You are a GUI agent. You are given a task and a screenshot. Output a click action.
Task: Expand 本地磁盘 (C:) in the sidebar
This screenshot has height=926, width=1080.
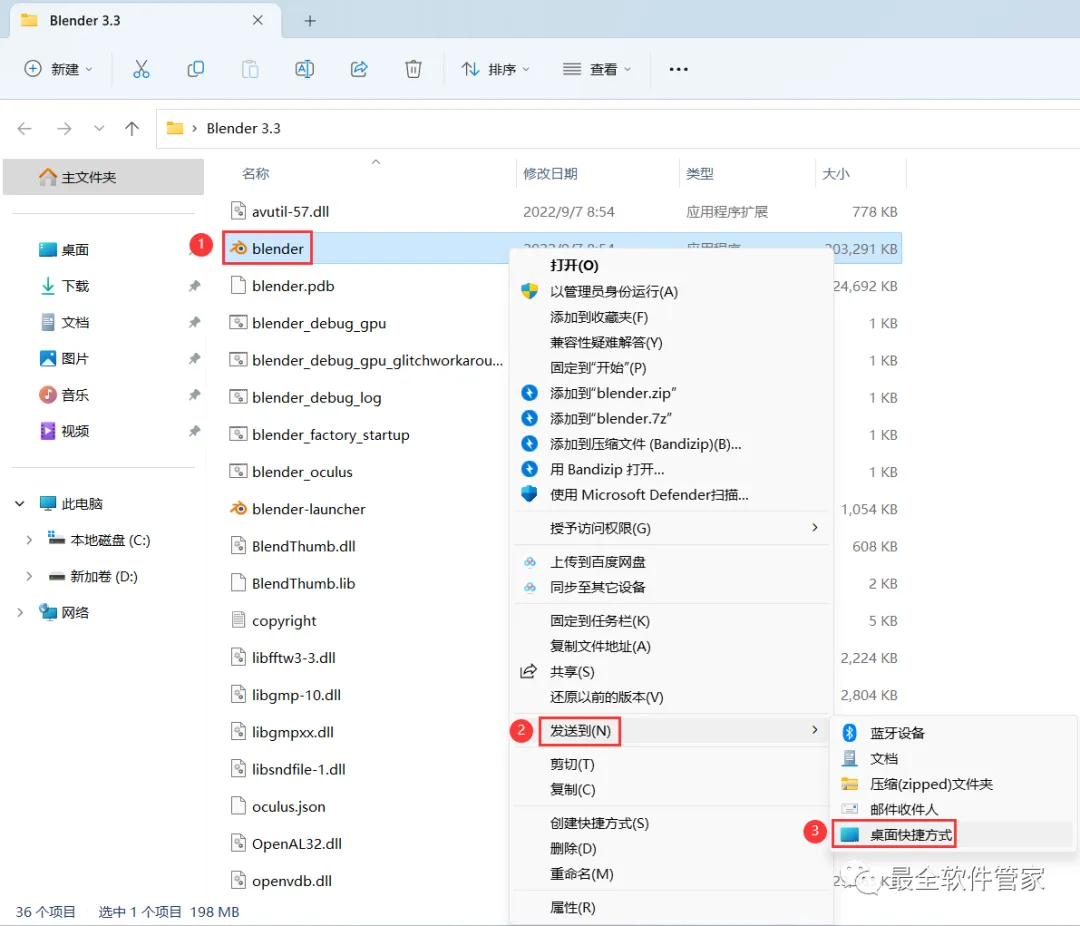29,540
